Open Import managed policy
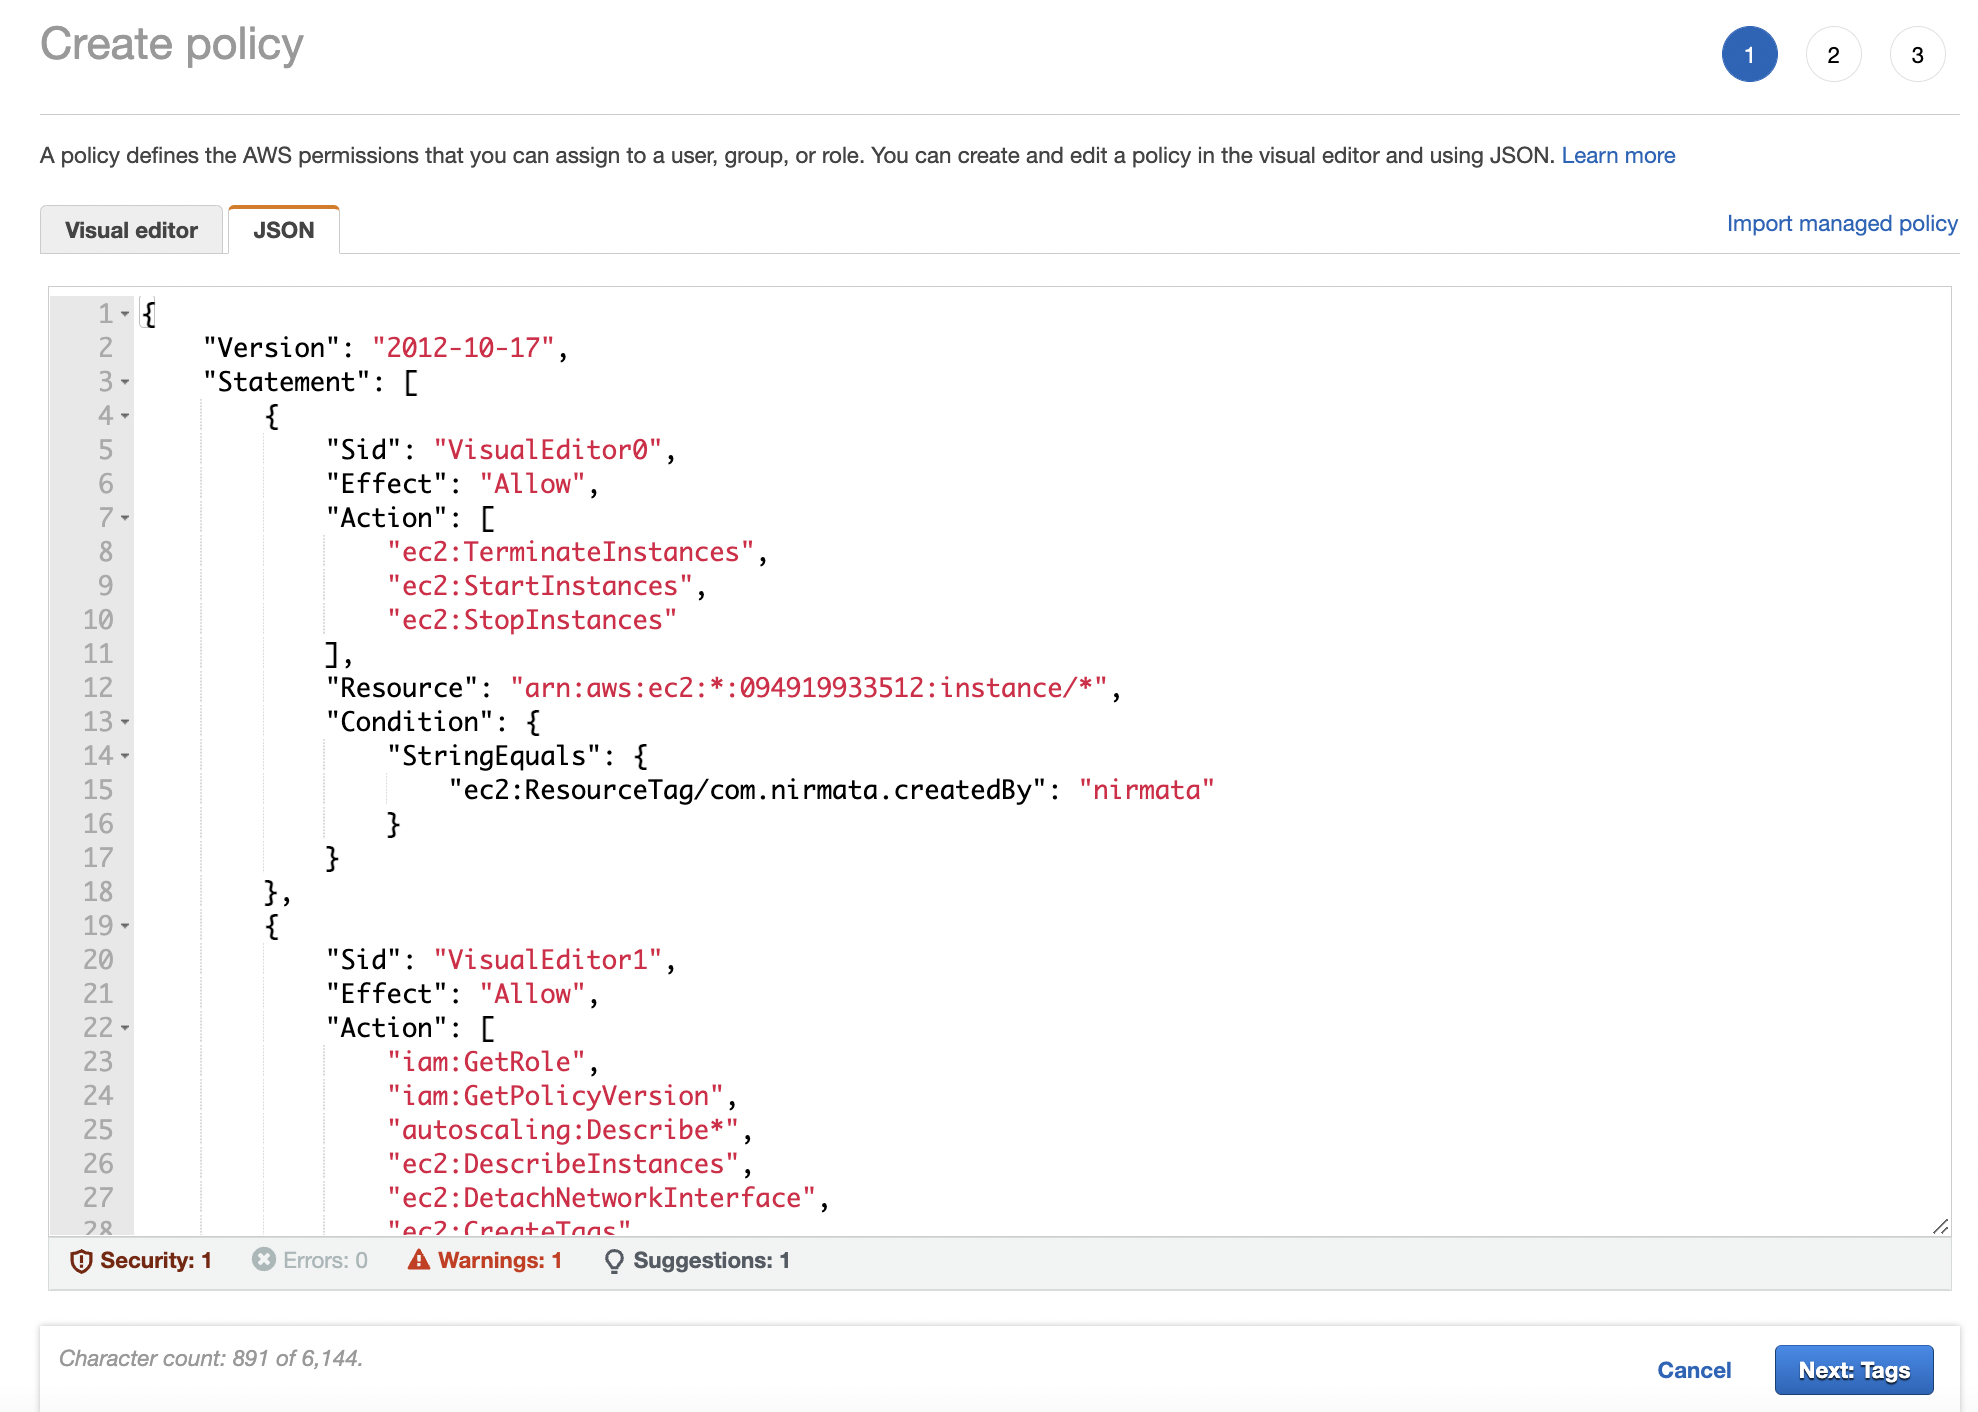Screen dimensions: 1978x1412 tap(1843, 223)
